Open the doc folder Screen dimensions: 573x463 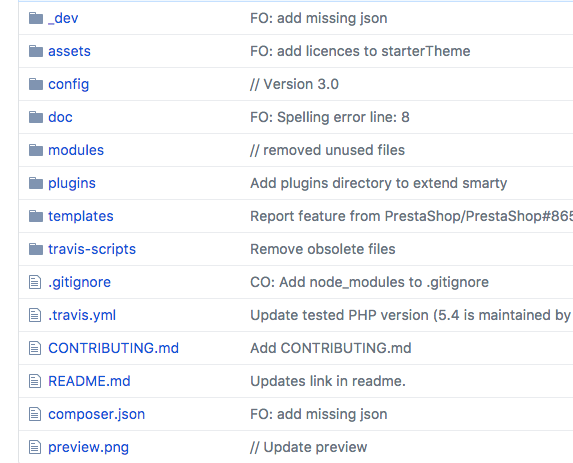tap(60, 117)
